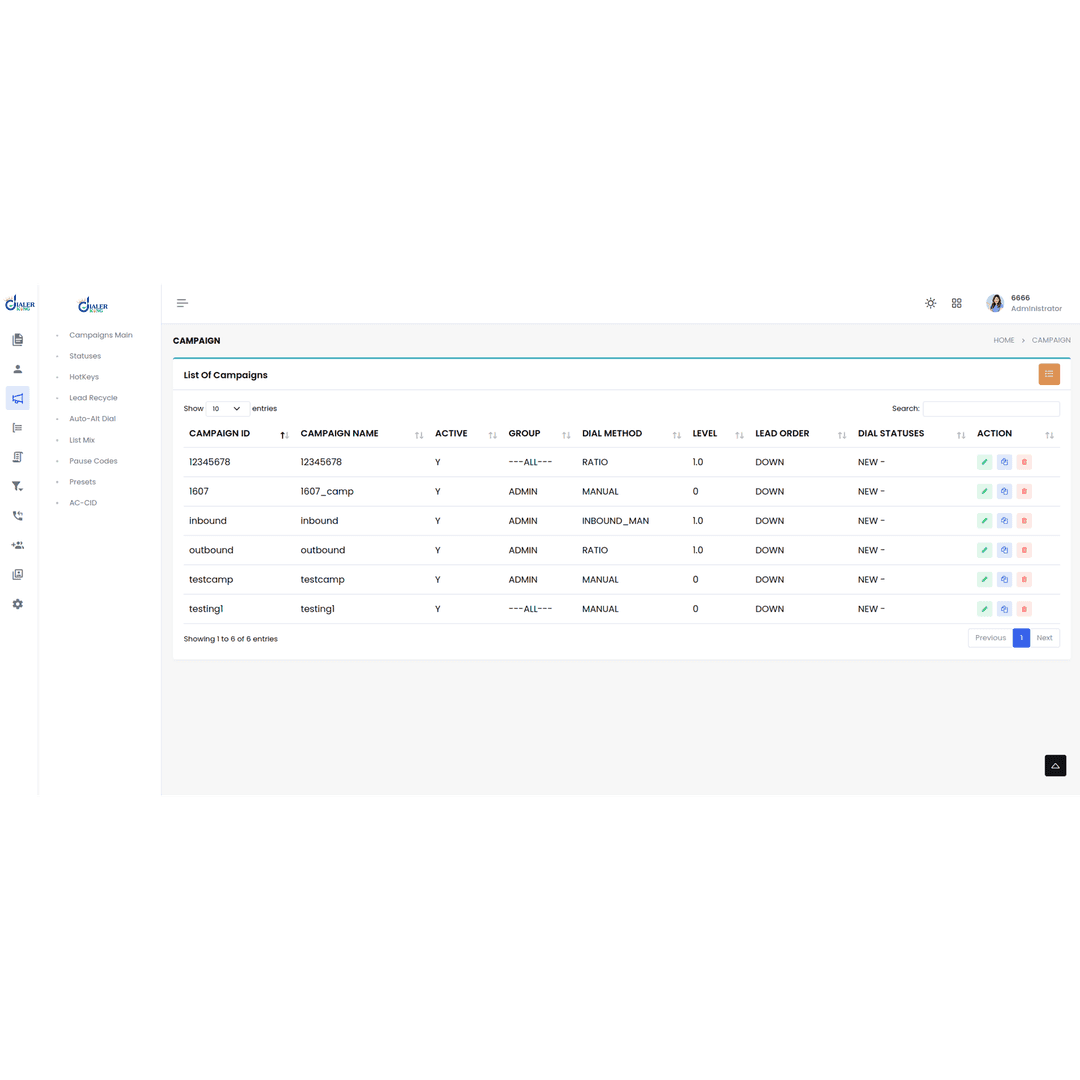Open the show entries dropdown
This screenshot has width=1080, height=1080.
coord(227,409)
